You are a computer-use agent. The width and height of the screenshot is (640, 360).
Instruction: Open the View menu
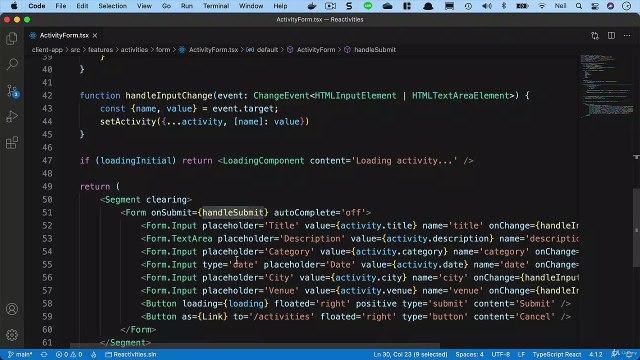(x=144, y=6)
